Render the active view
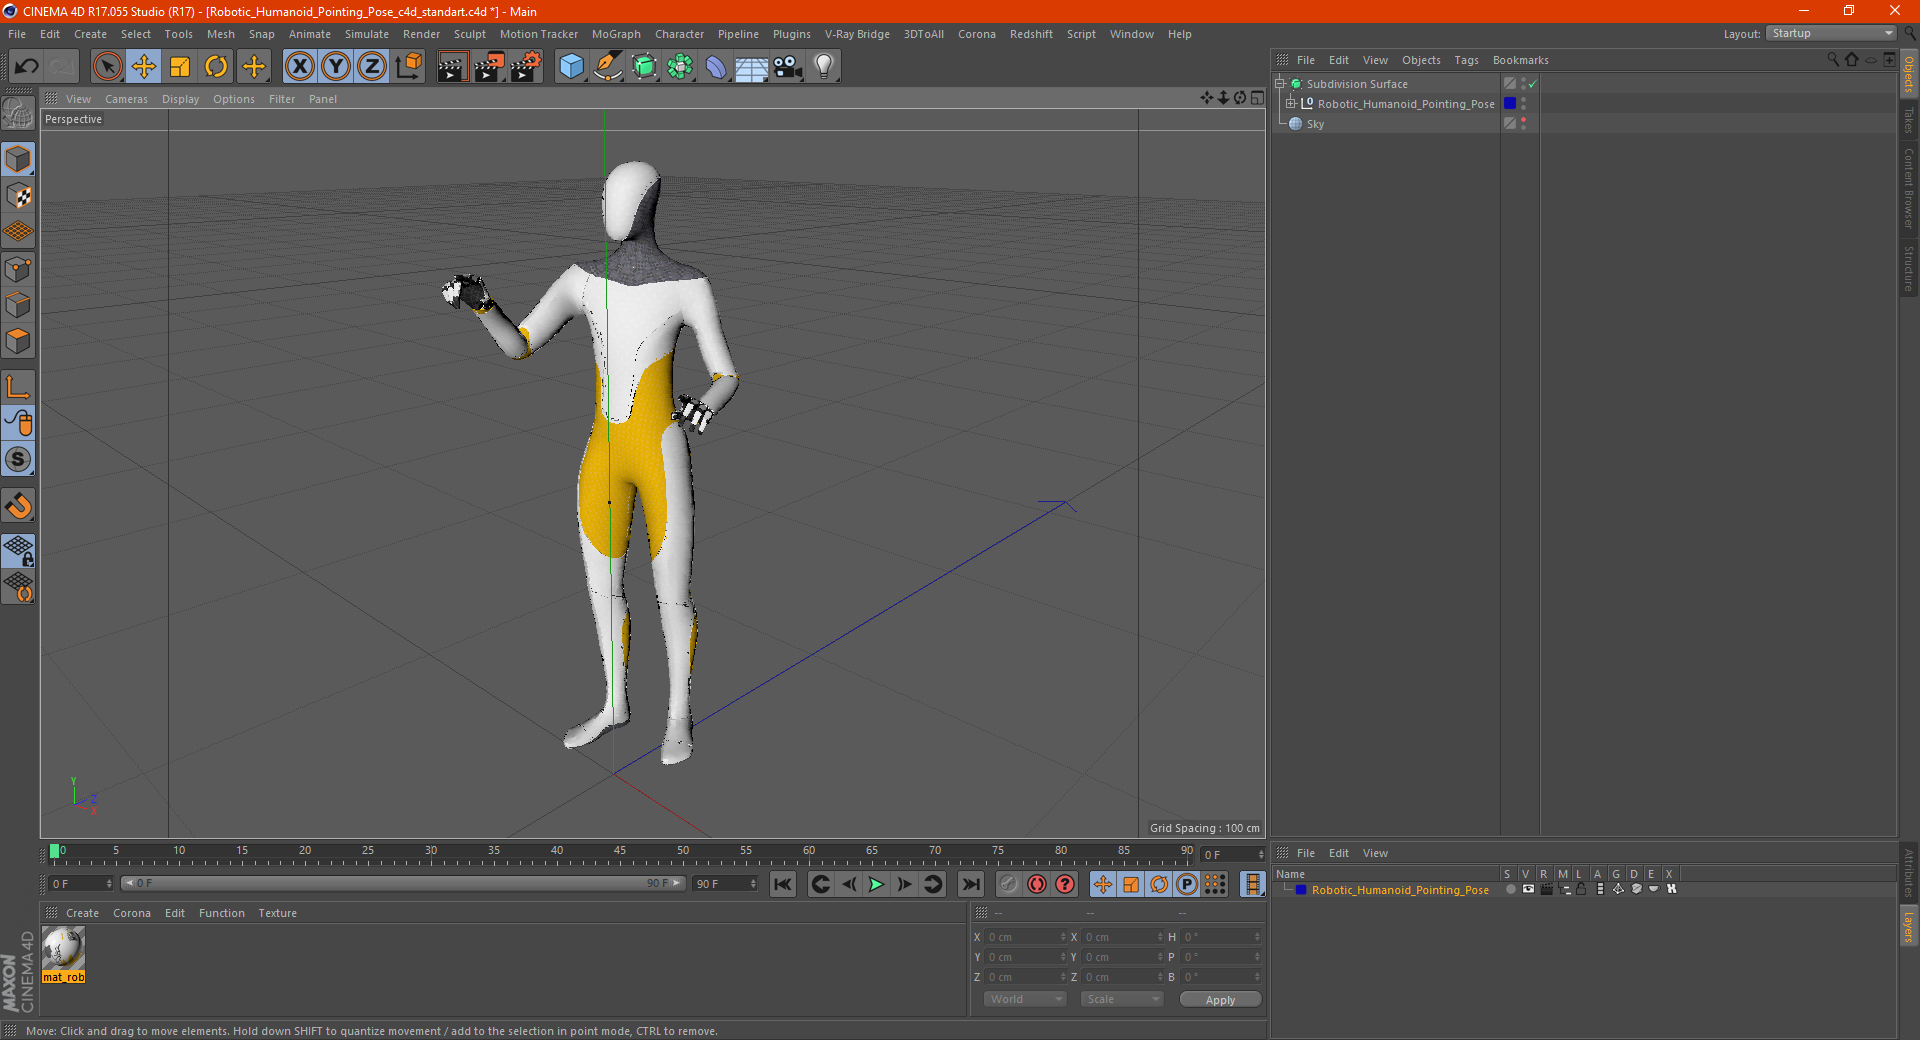Screen dimensions: 1920x1040 (x=452, y=67)
